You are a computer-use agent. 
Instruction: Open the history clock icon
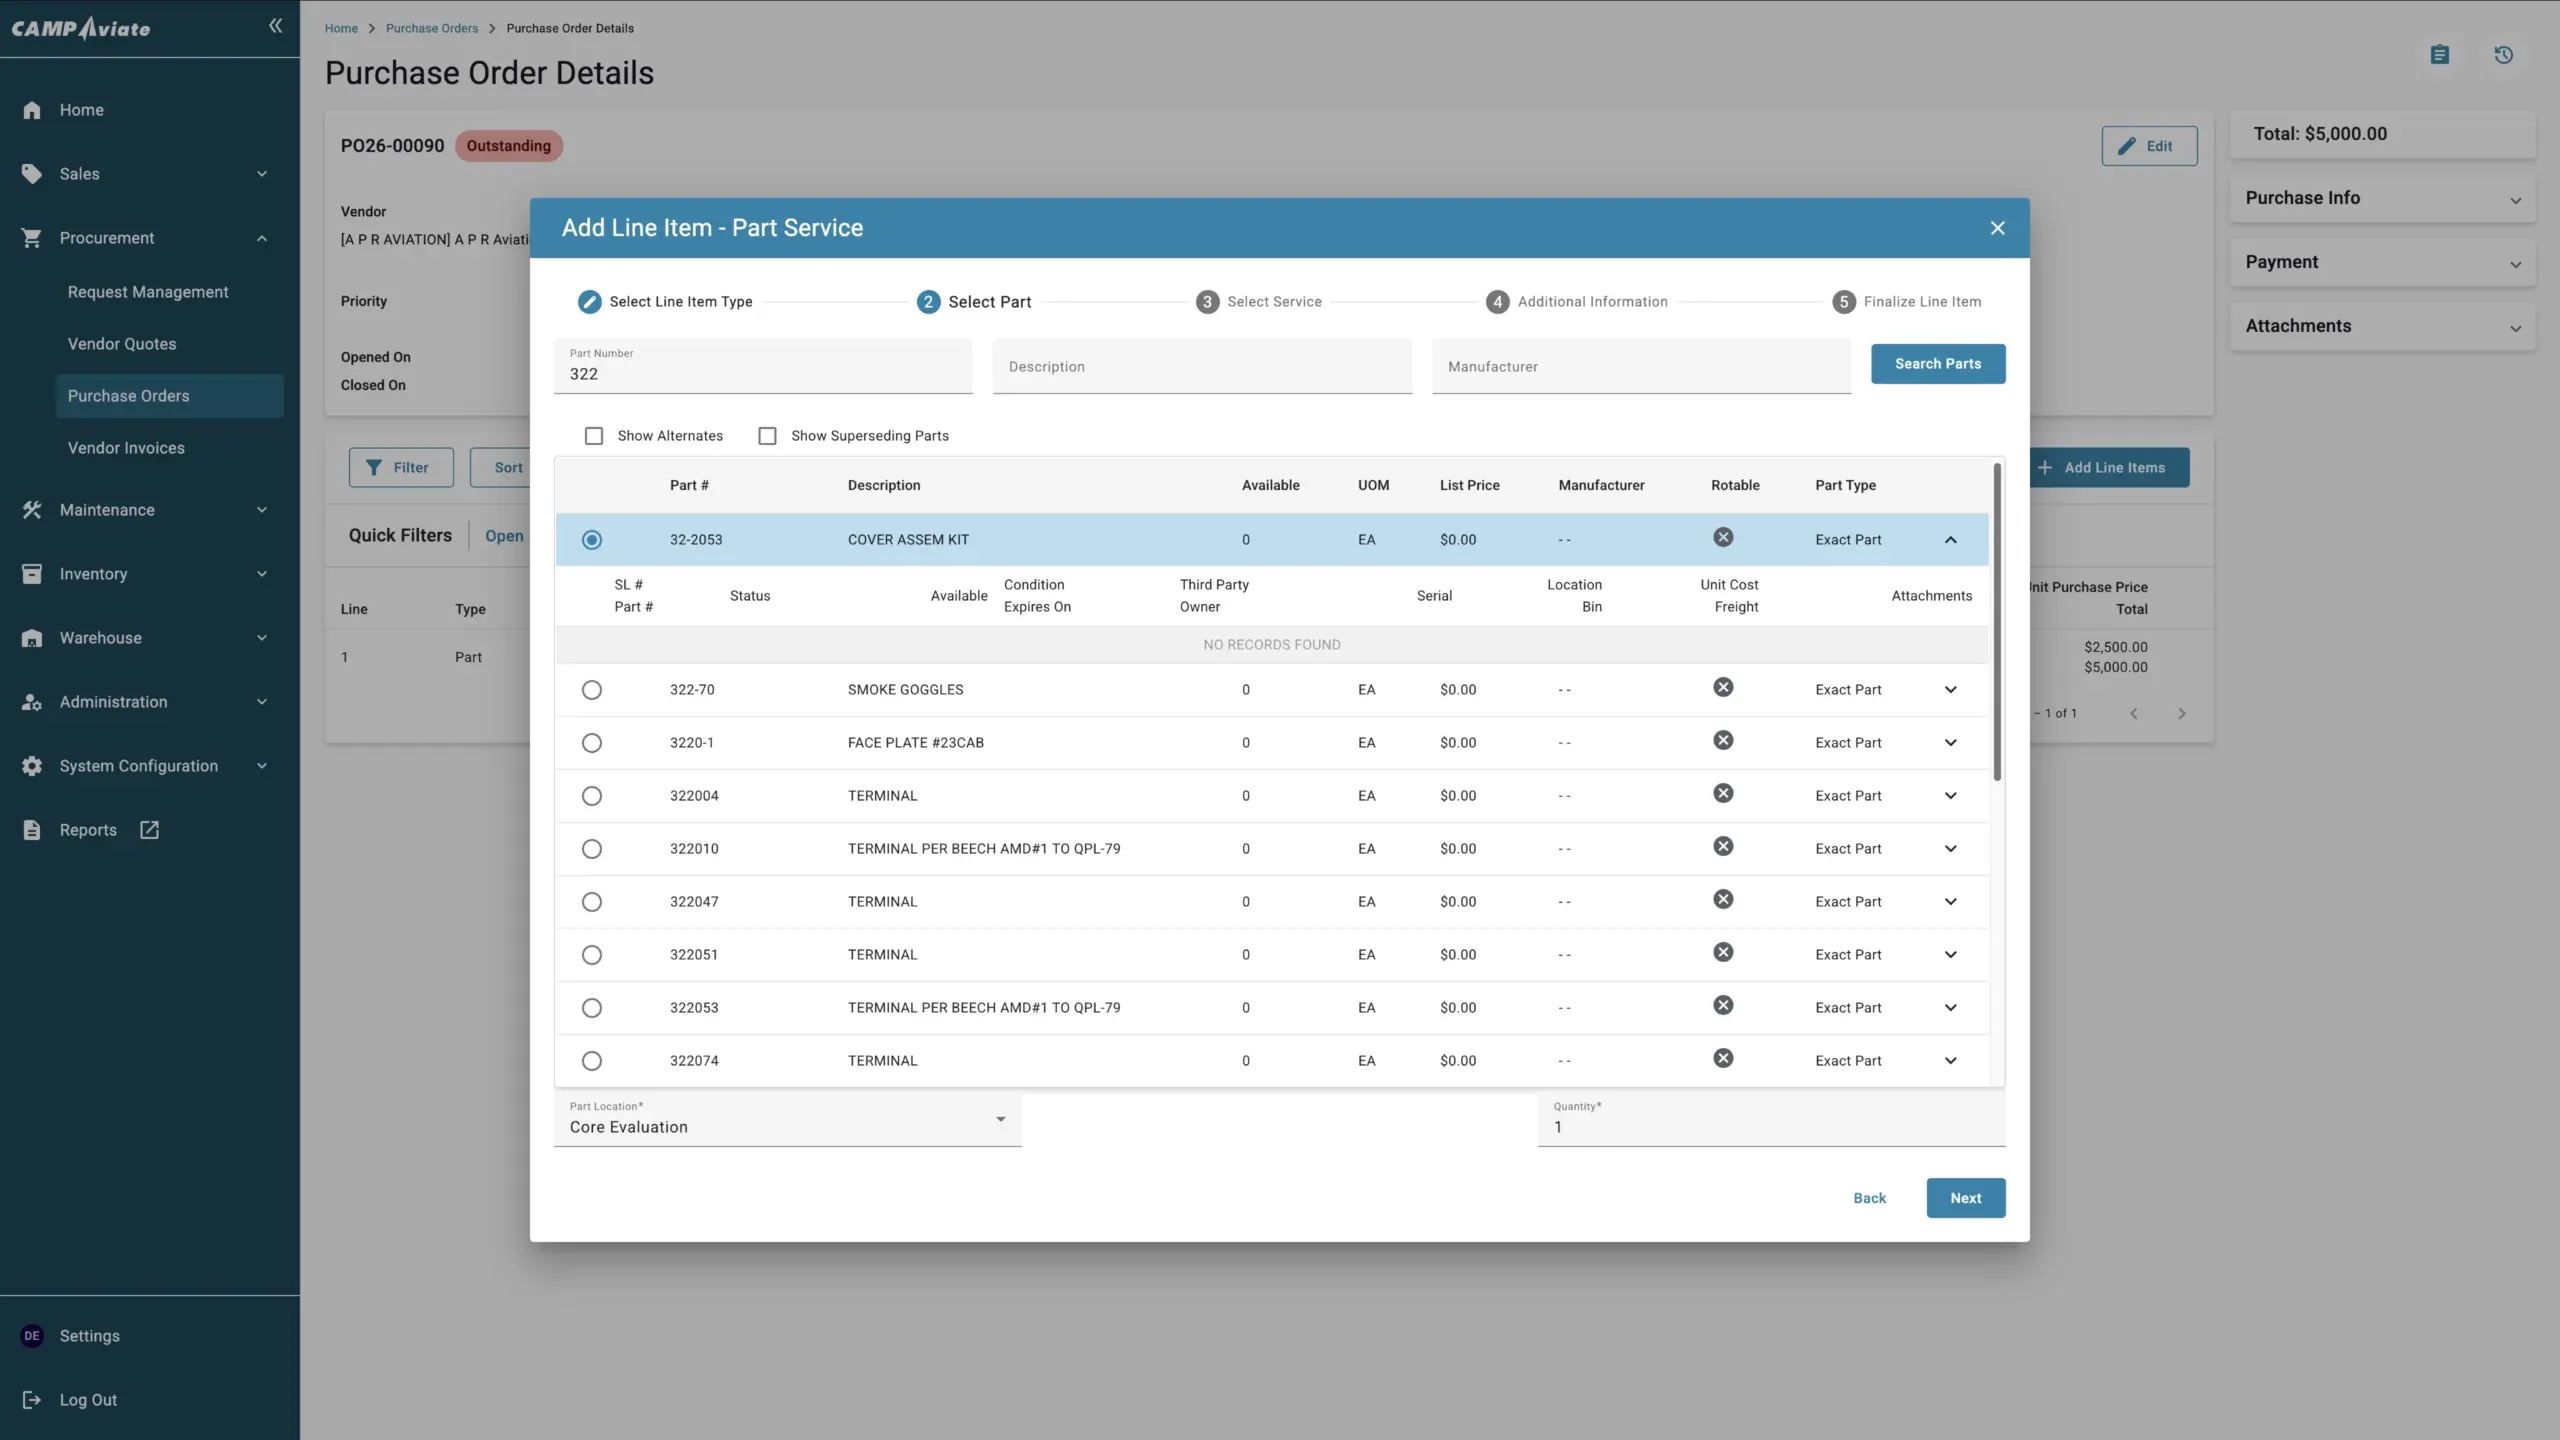[2503, 55]
